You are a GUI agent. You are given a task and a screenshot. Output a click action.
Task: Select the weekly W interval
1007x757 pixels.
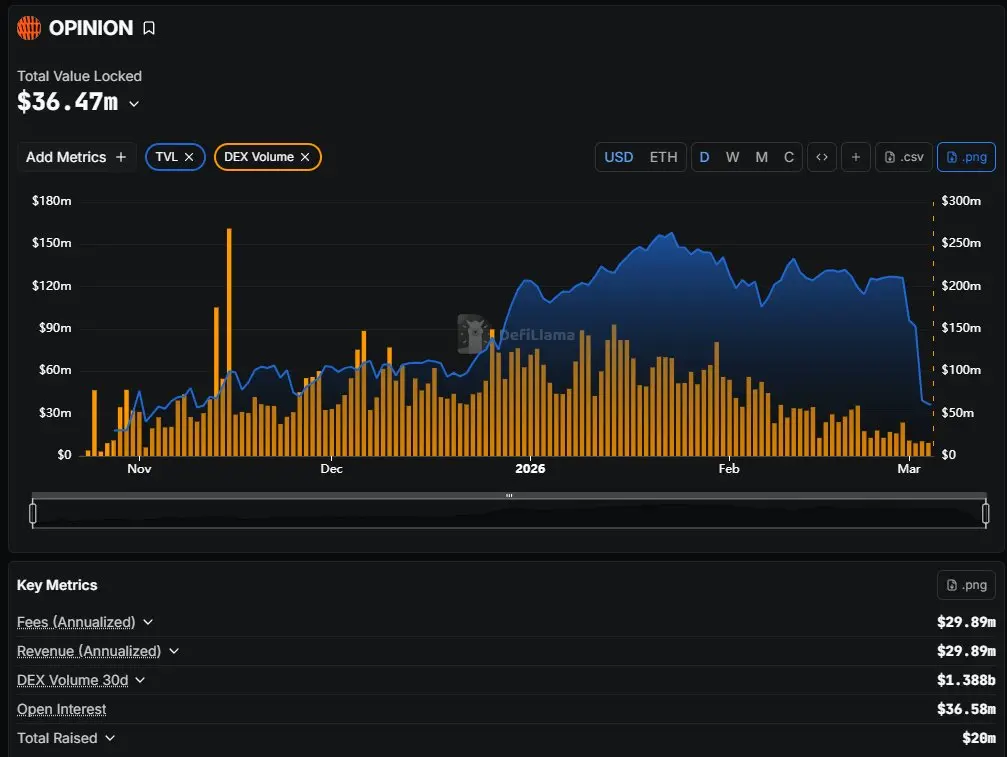click(732, 157)
